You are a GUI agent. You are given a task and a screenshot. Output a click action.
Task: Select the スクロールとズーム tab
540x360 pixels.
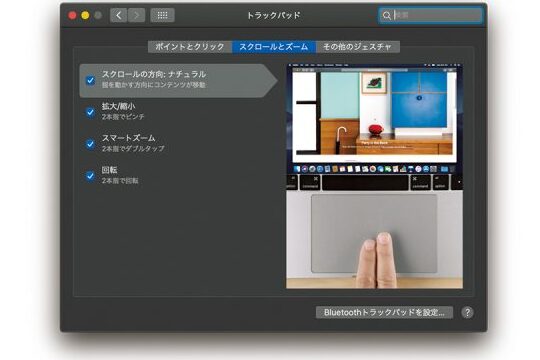274,47
